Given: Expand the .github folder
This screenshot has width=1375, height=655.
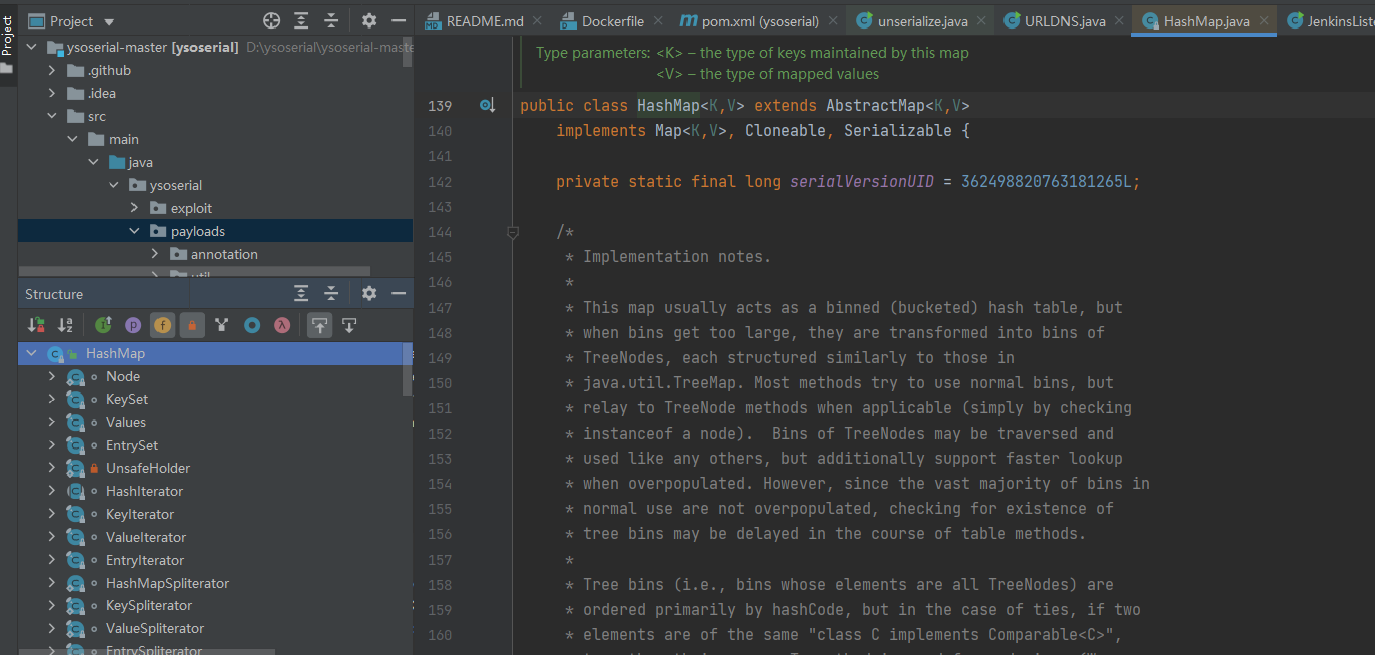Looking at the screenshot, I should point(52,70).
